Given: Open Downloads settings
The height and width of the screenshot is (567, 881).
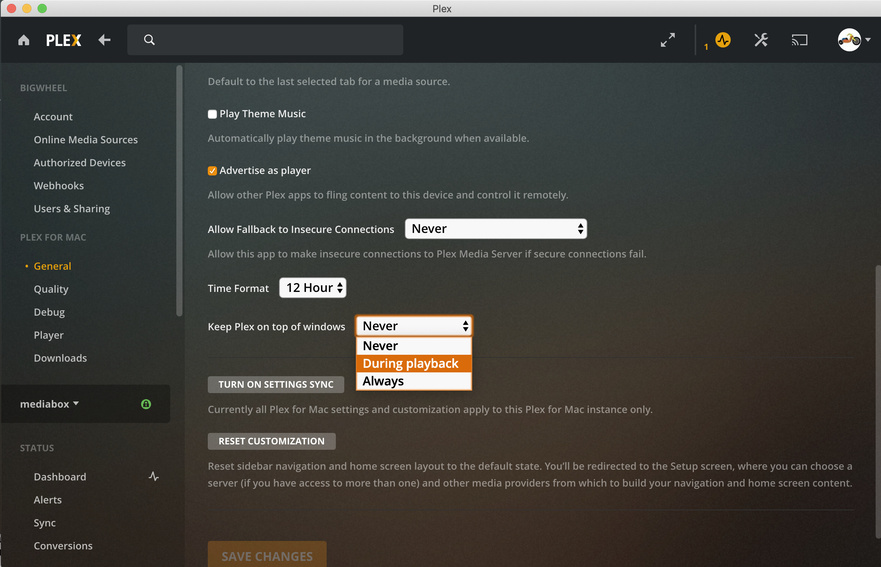Looking at the screenshot, I should coord(60,359).
